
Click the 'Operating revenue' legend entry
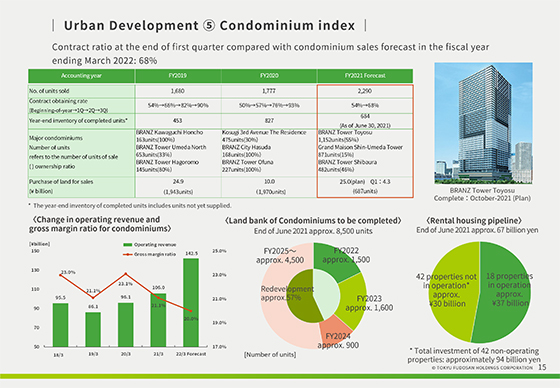coord(150,245)
